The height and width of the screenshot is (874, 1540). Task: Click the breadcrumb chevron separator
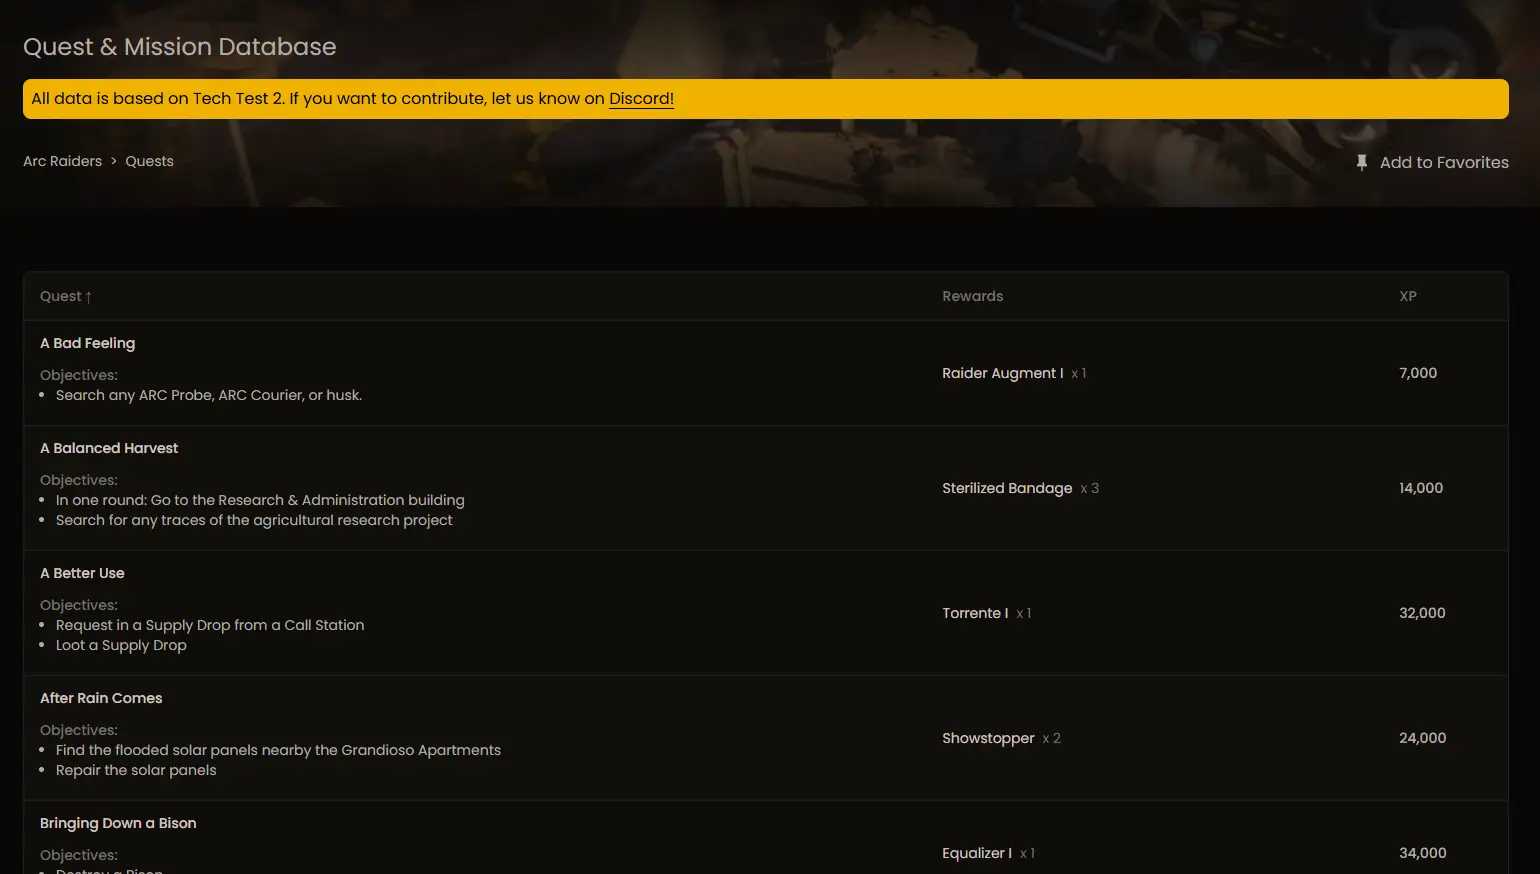[x=114, y=161]
